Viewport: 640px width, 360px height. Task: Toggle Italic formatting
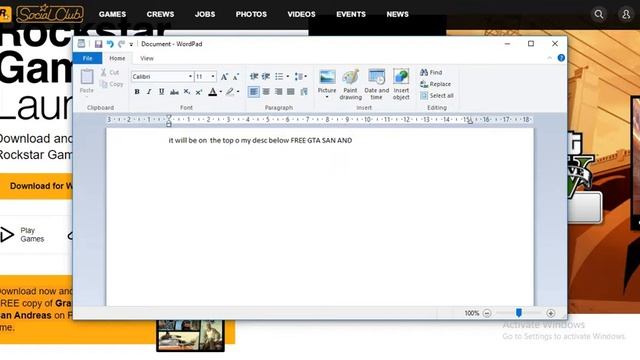pyautogui.click(x=149, y=92)
